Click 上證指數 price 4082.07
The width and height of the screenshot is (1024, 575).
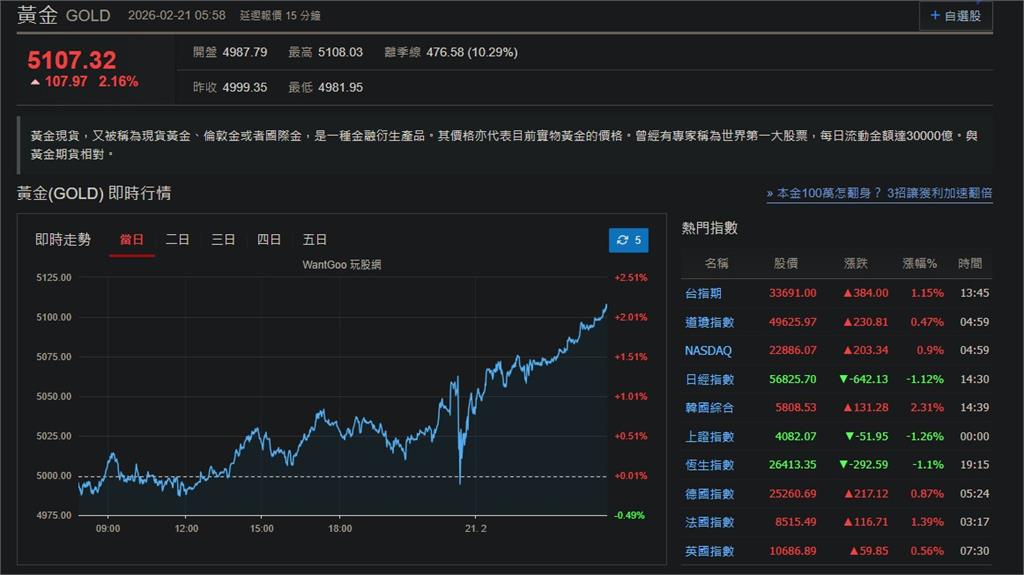(x=795, y=436)
